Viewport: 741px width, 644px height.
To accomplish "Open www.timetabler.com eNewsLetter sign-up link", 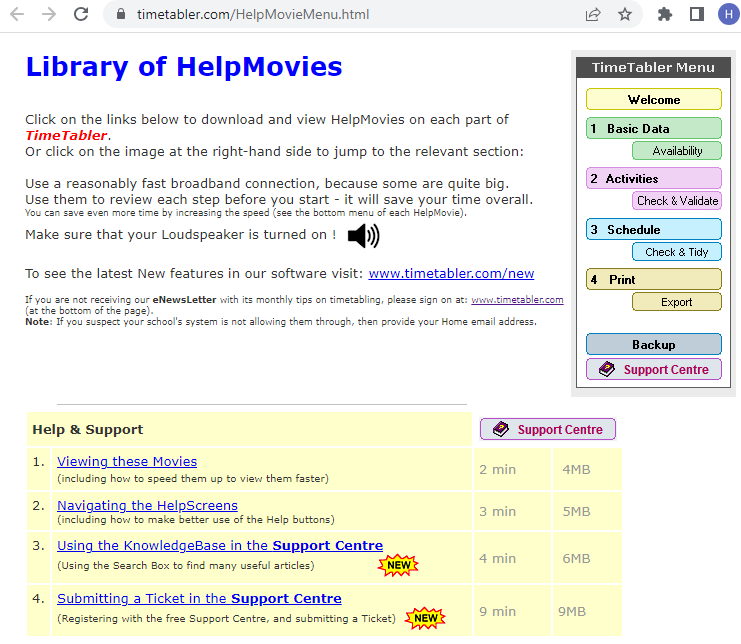I will tap(517, 300).
